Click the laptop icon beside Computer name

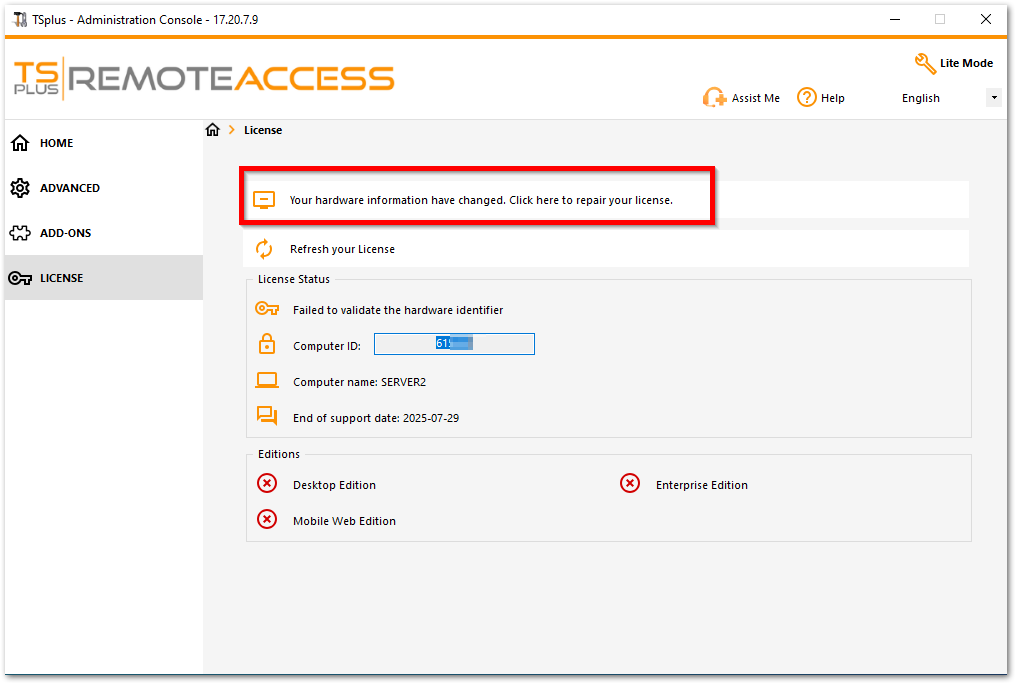click(x=267, y=381)
